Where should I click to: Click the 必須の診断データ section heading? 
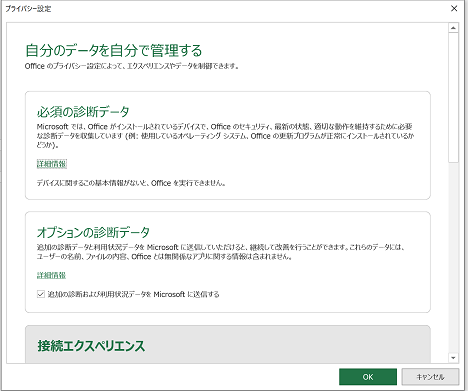[x=83, y=111]
